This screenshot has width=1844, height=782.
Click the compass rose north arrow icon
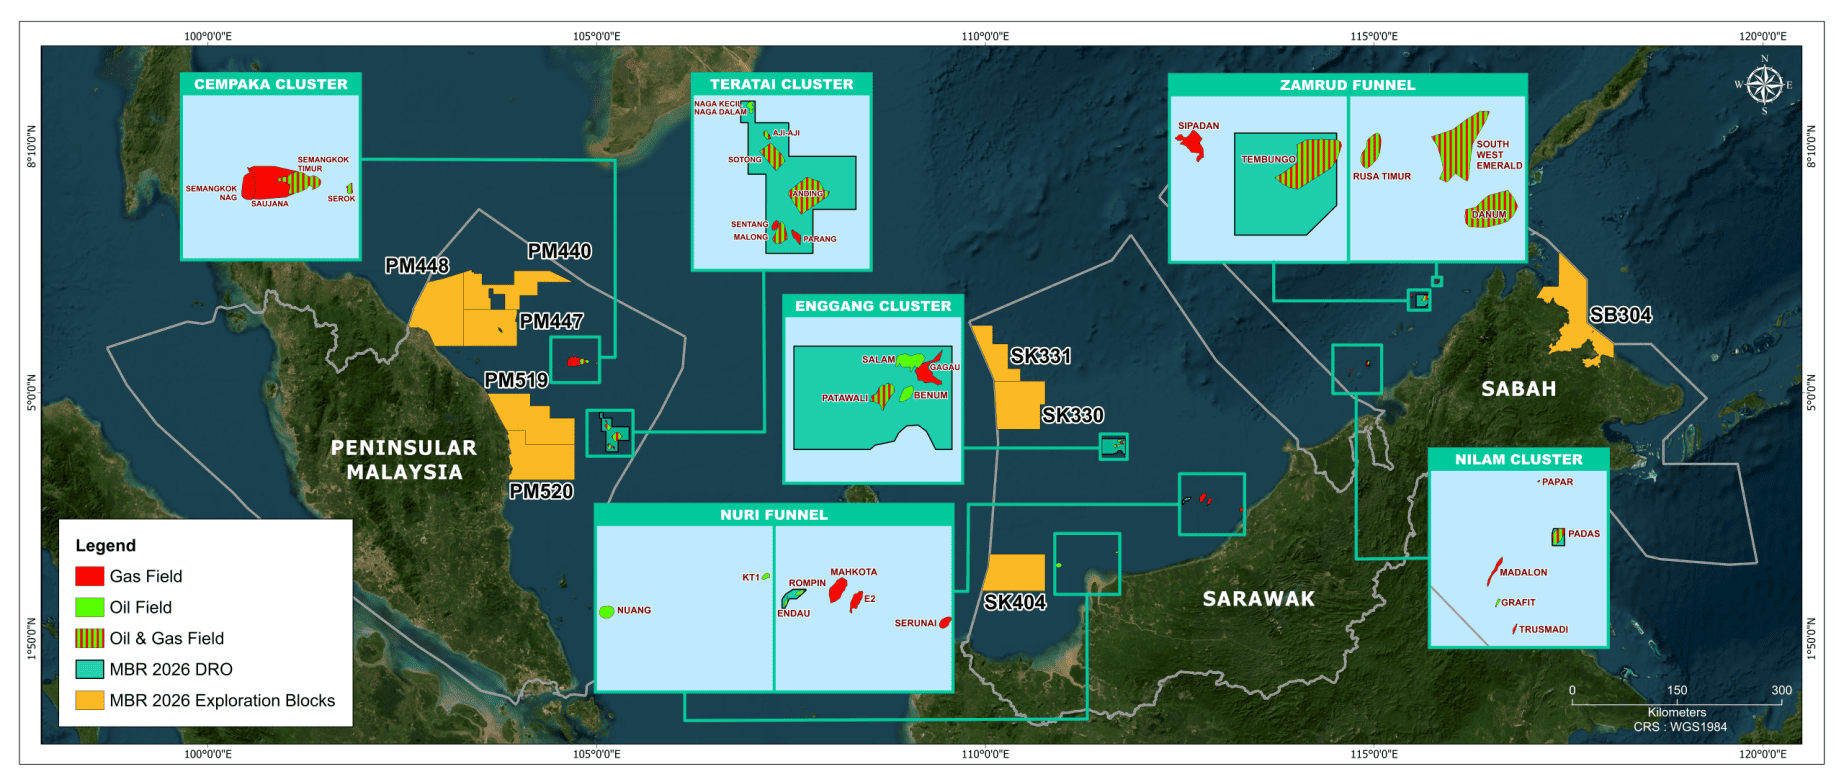[x=1764, y=84]
